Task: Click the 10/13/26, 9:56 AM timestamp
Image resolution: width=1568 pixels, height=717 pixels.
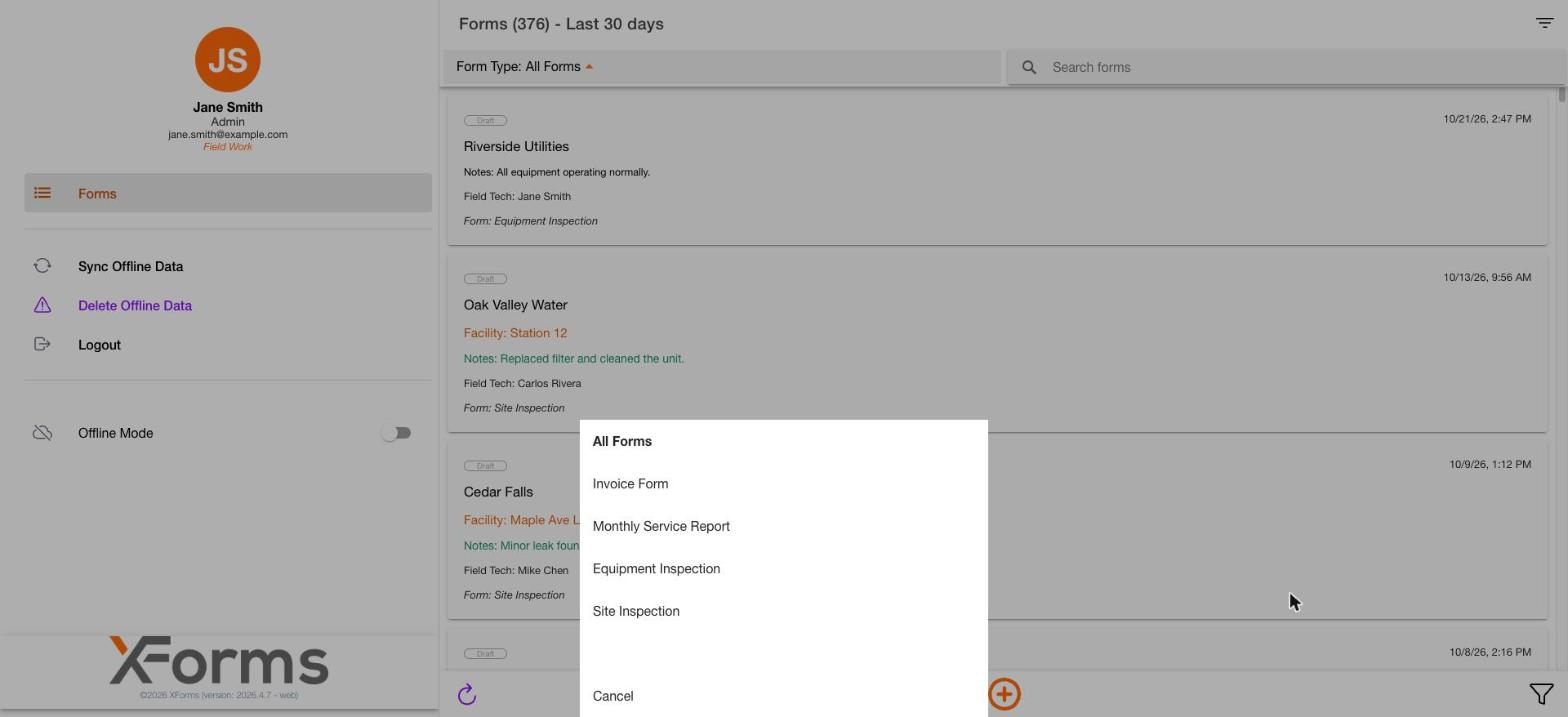Action: click(x=1487, y=277)
